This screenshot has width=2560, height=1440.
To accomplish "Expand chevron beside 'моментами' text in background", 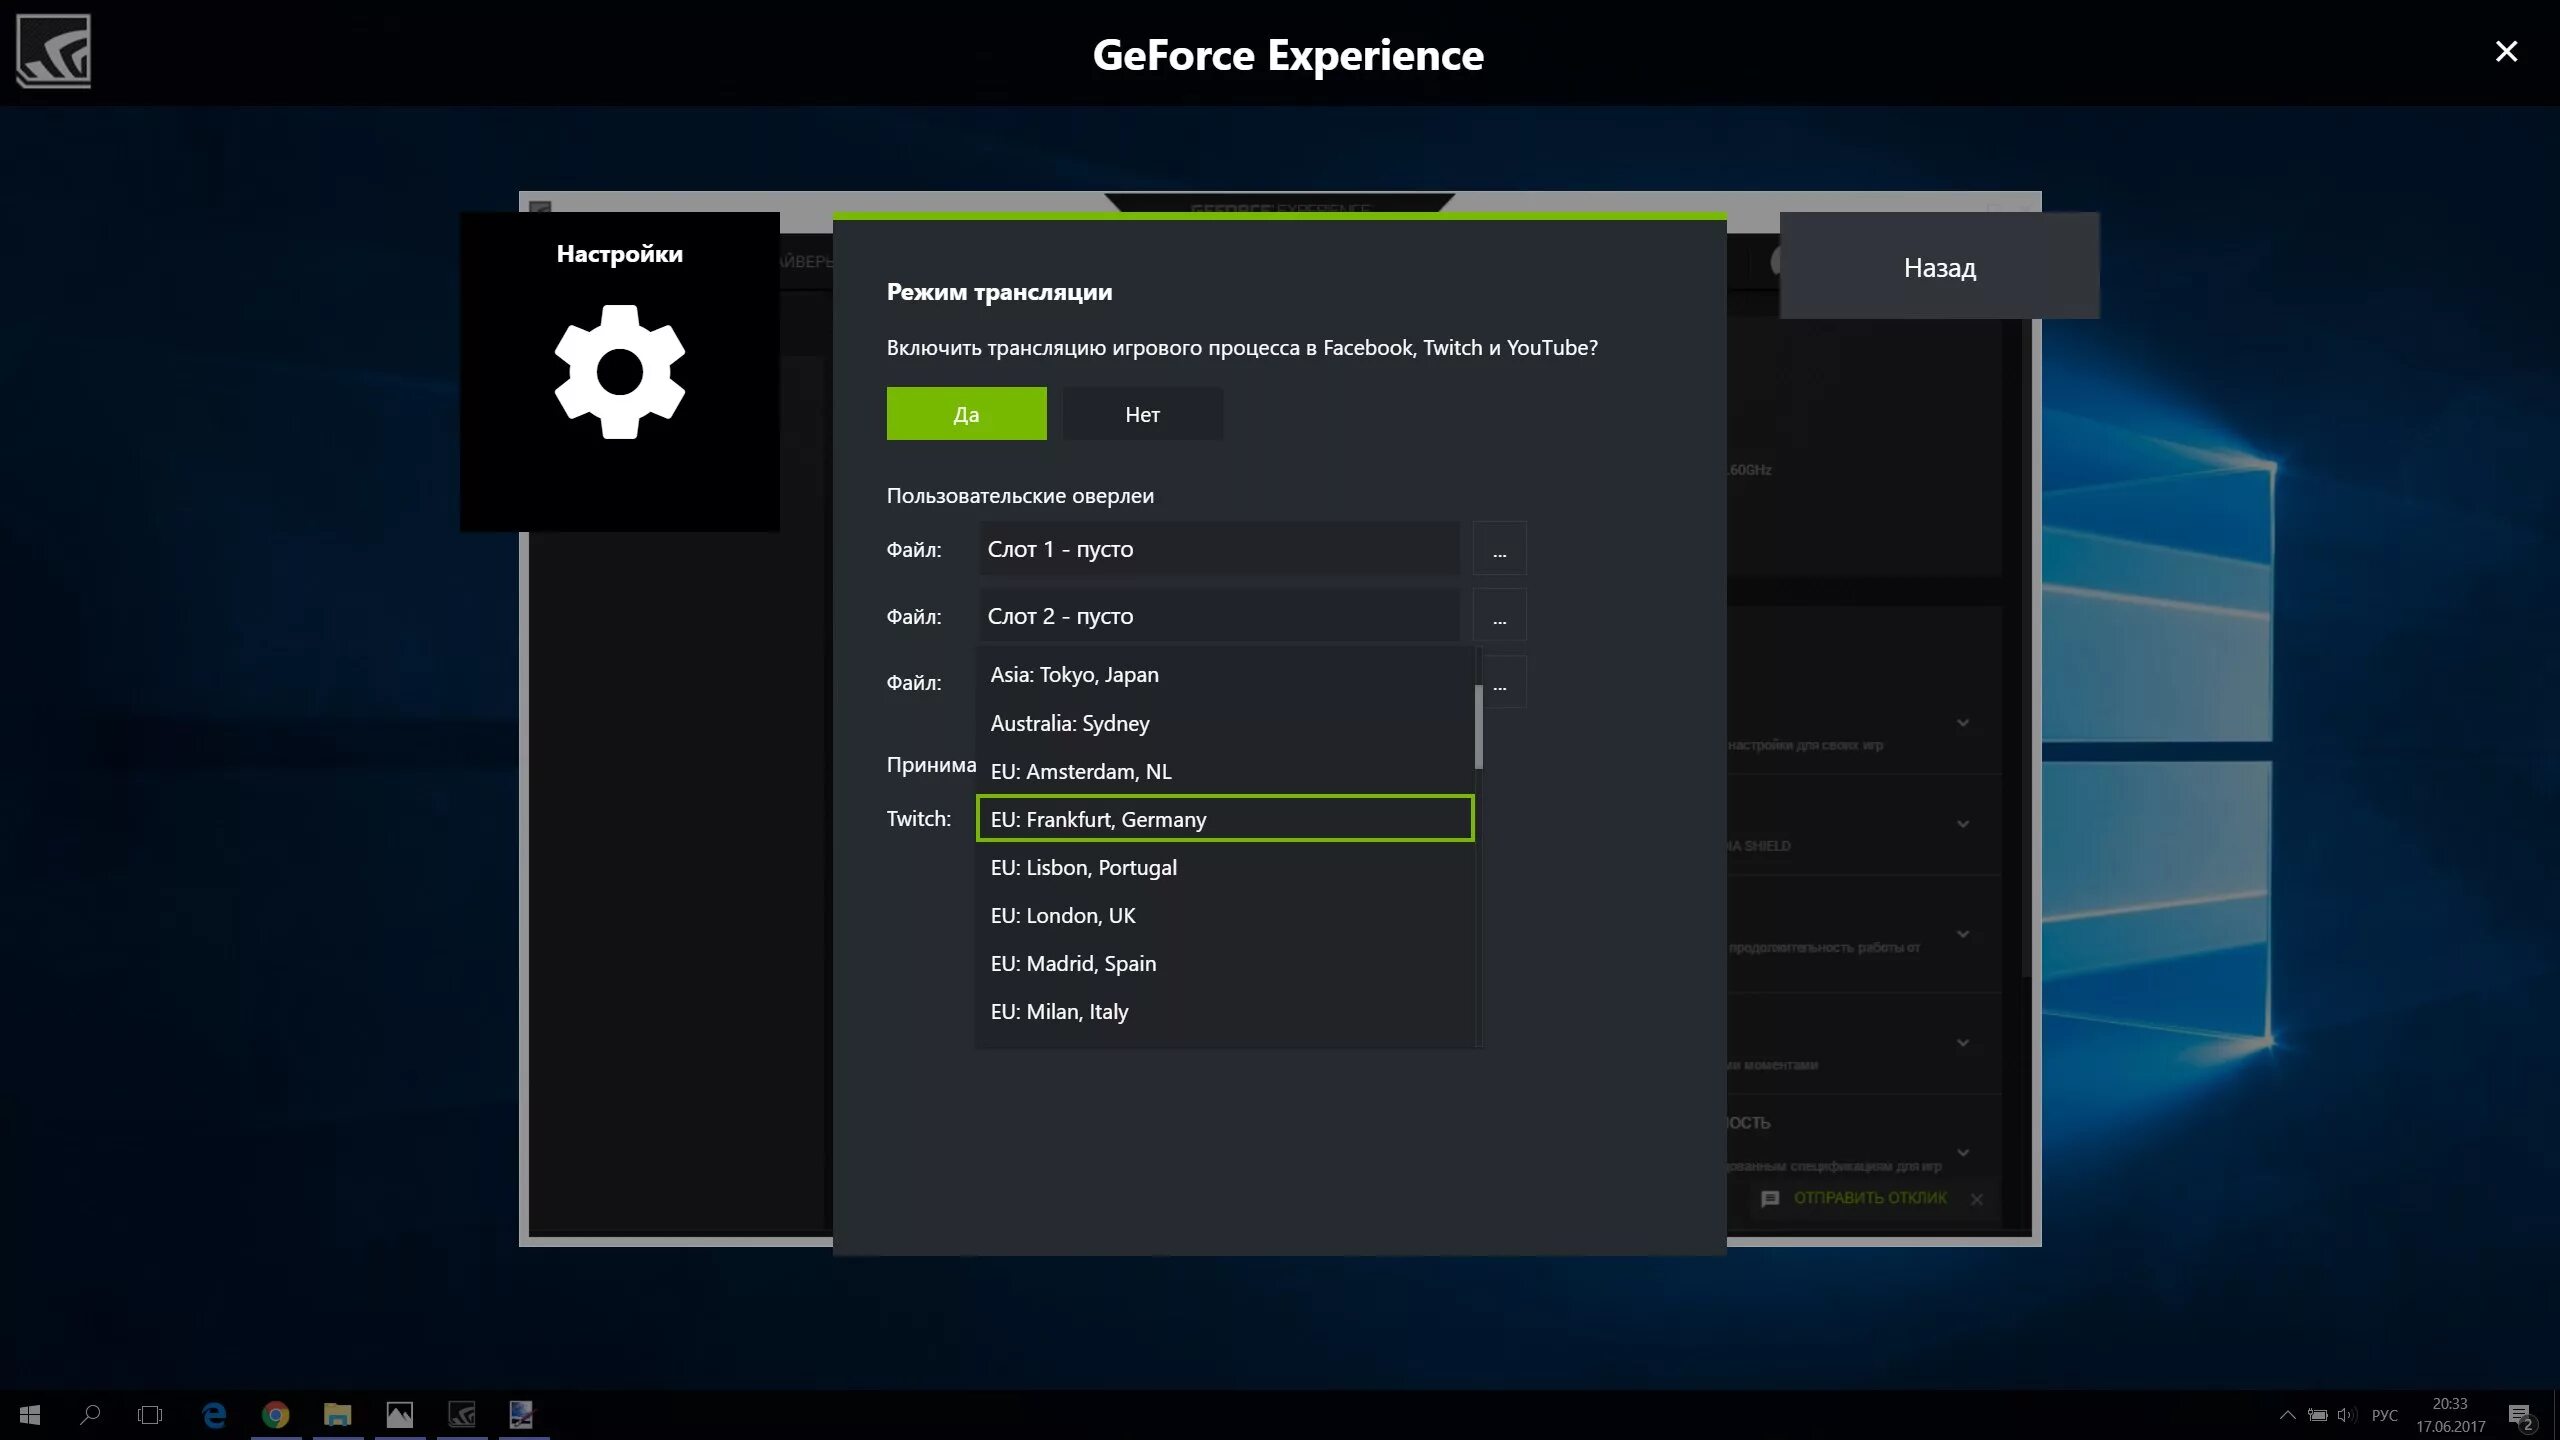I will coord(1963,1043).
